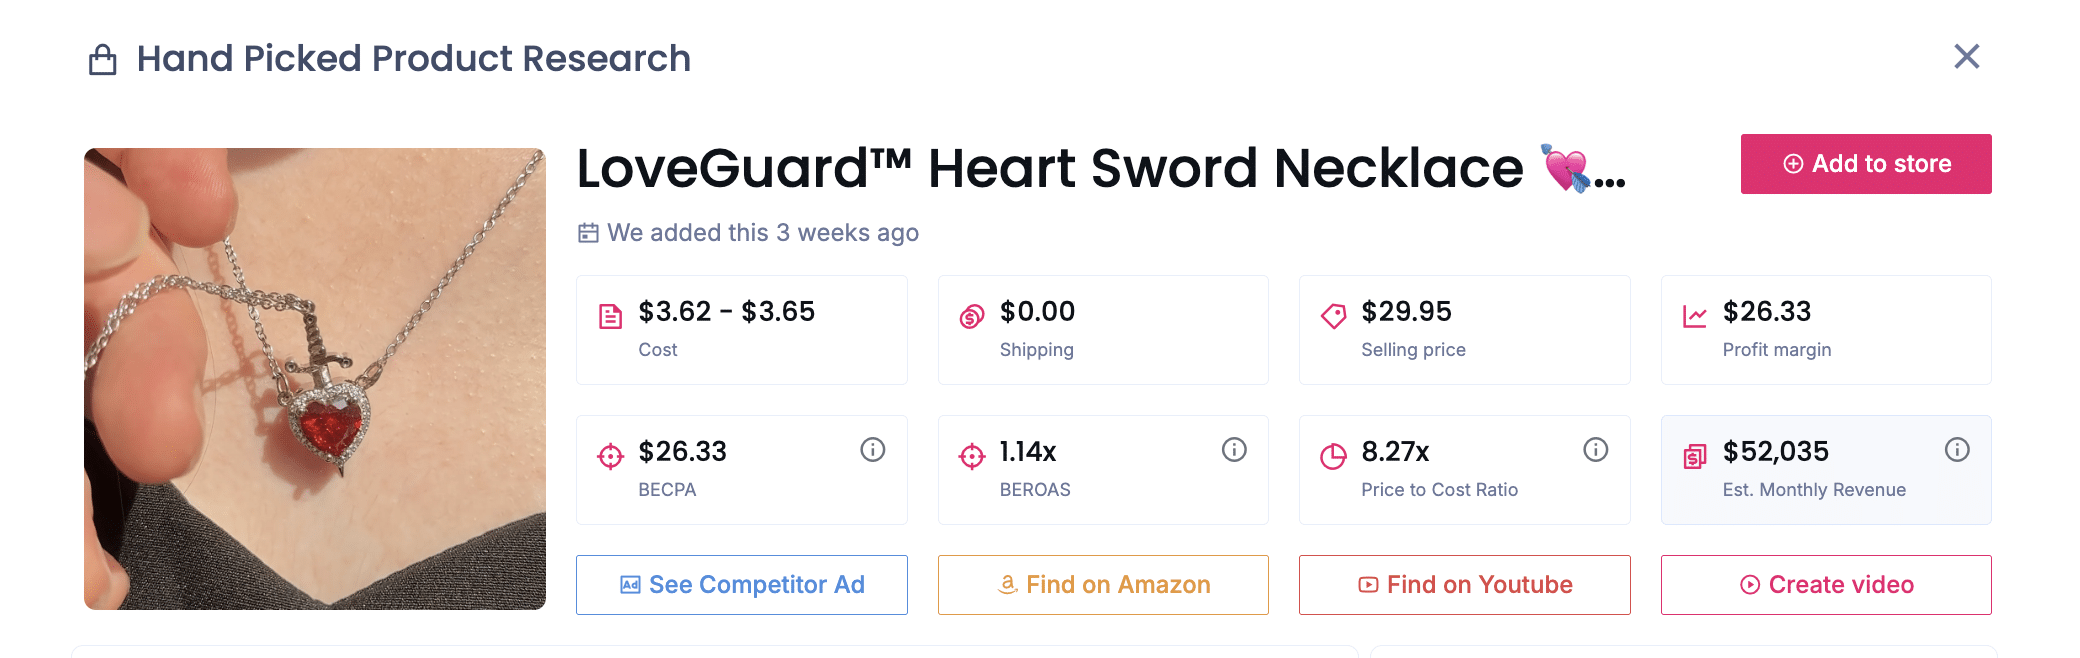Screen dimensions: 2080x658
Task: Close the Hand Picked Product Research dialog
Action: pyautogui.click(x=1966, y=57)
